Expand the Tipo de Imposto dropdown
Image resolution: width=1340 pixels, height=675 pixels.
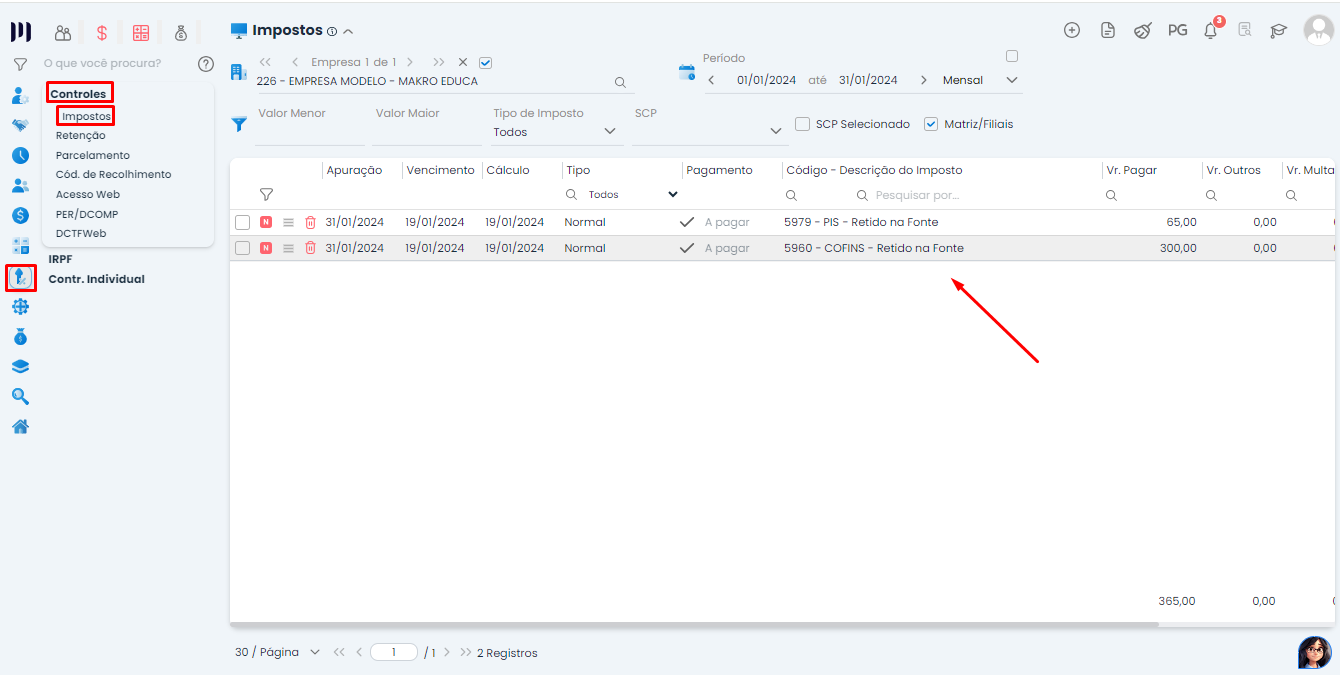(x=610, y=131)
